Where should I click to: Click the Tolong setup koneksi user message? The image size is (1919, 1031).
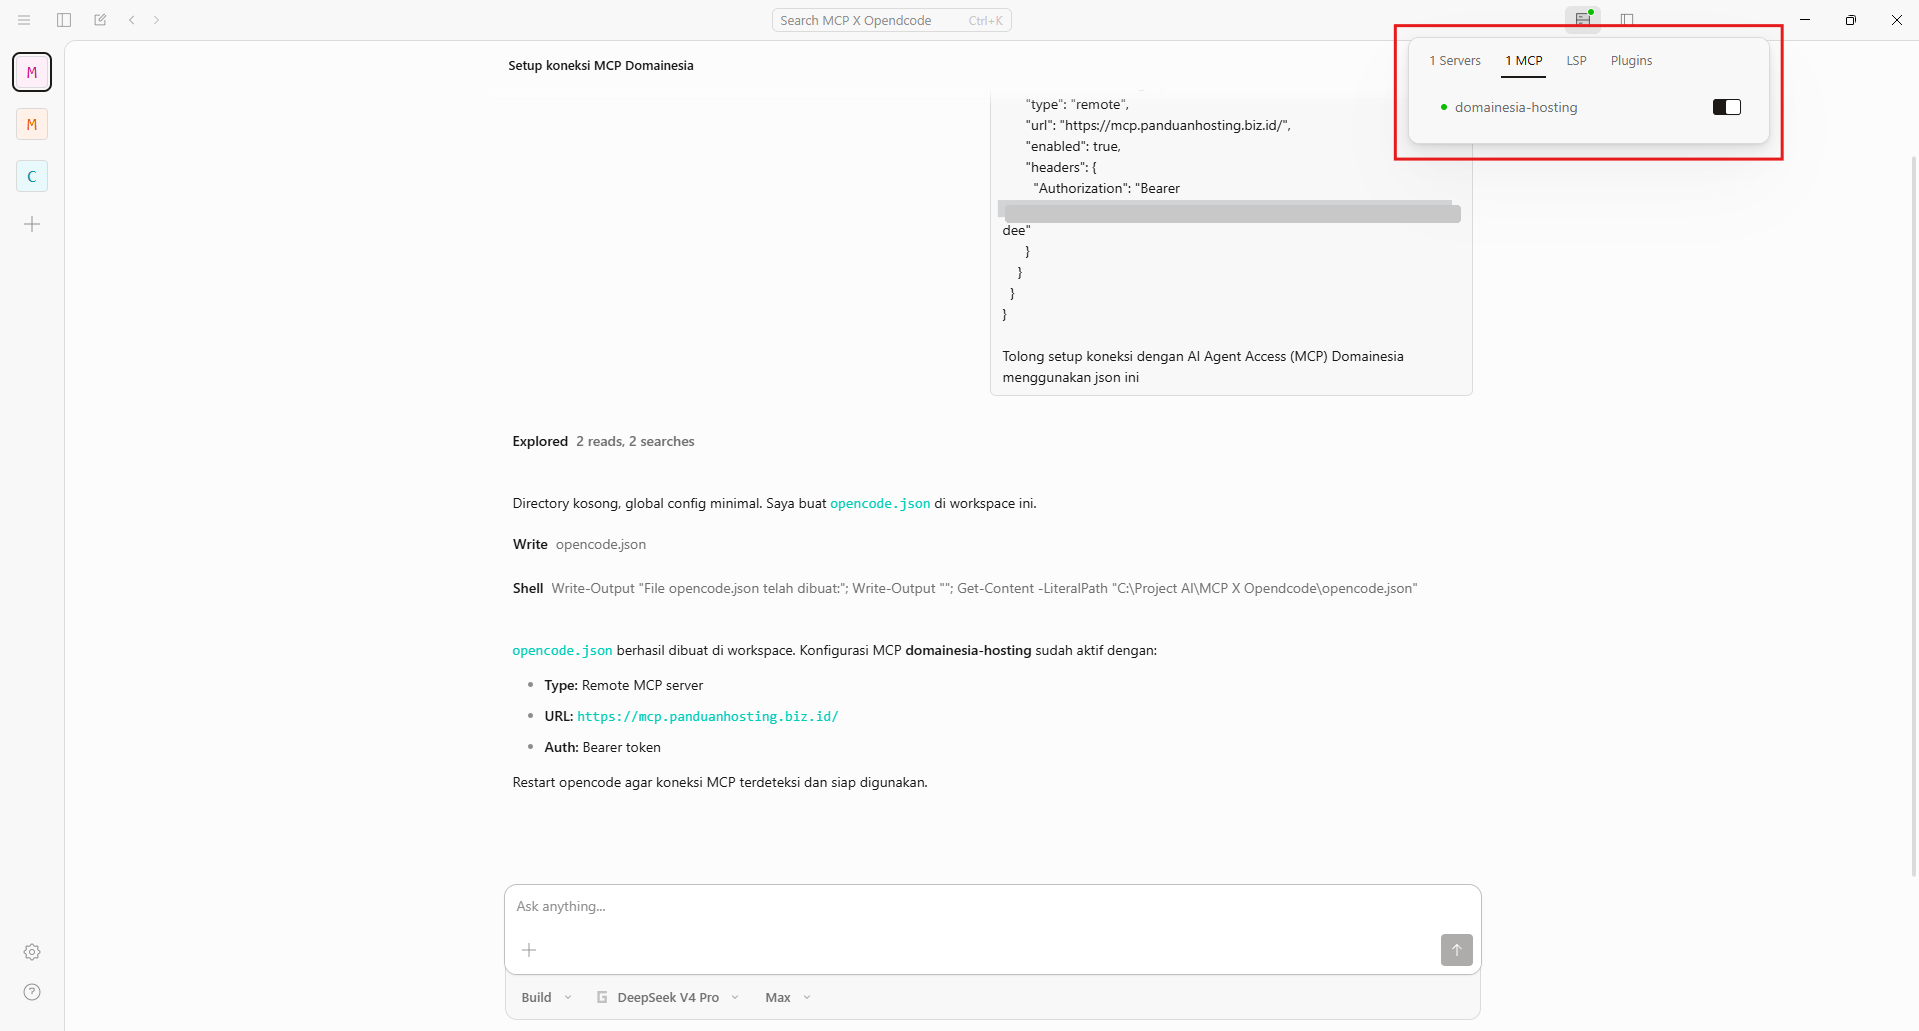1203,367
